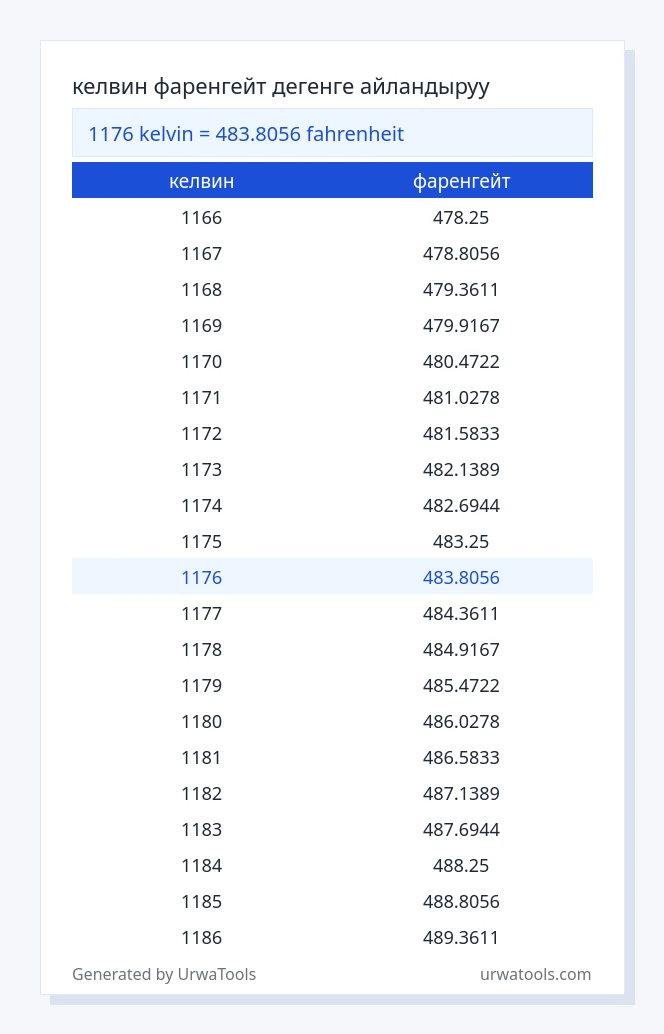Click the фаренгейт column header
This screenshot has width=664, height=1034.
(x=462, y=181)
